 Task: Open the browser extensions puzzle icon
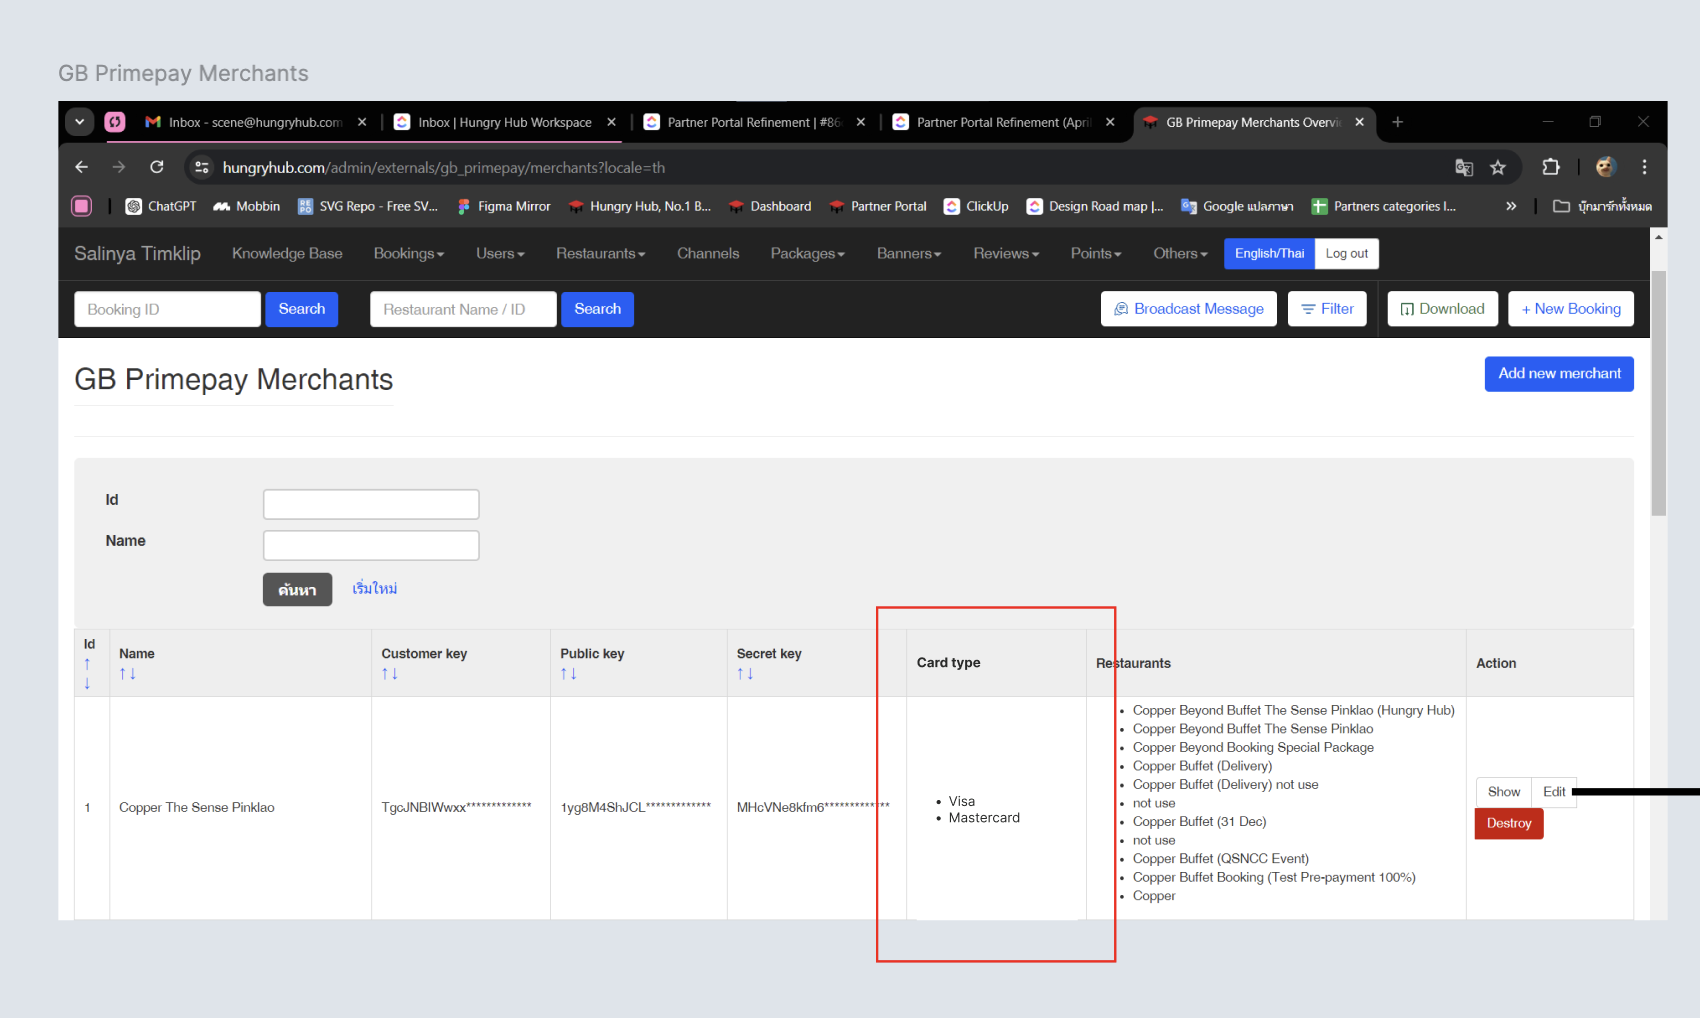(1550, 167)
